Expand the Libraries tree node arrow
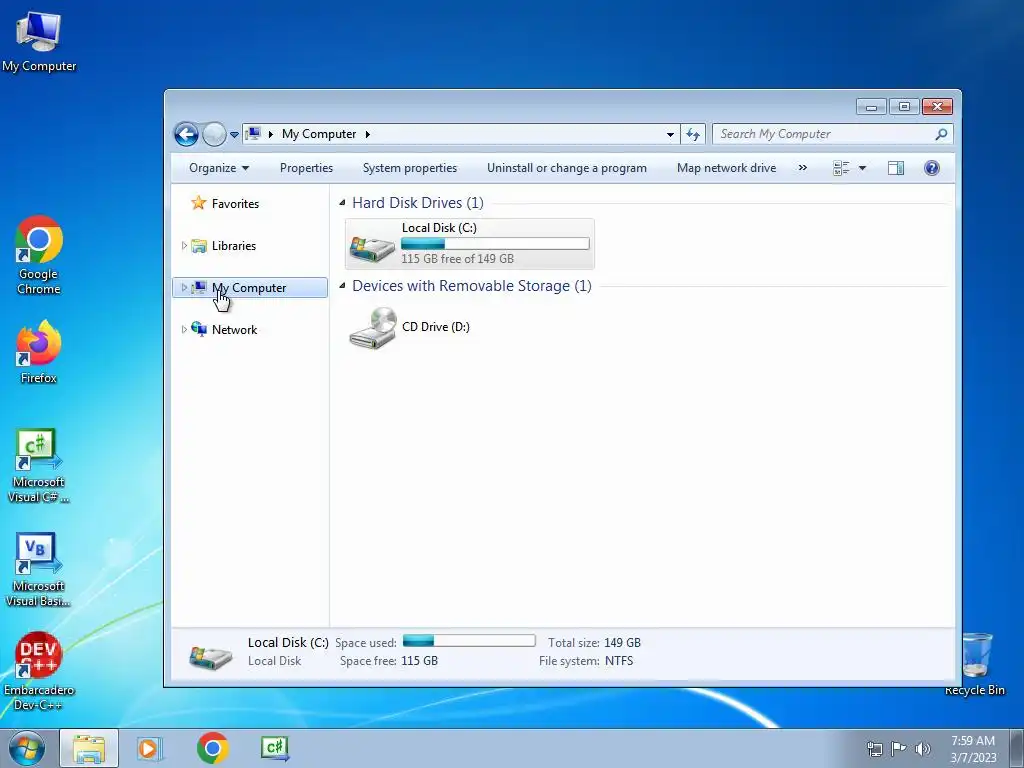This screenshot has width=1024, height=768. (x=184, y=246)
